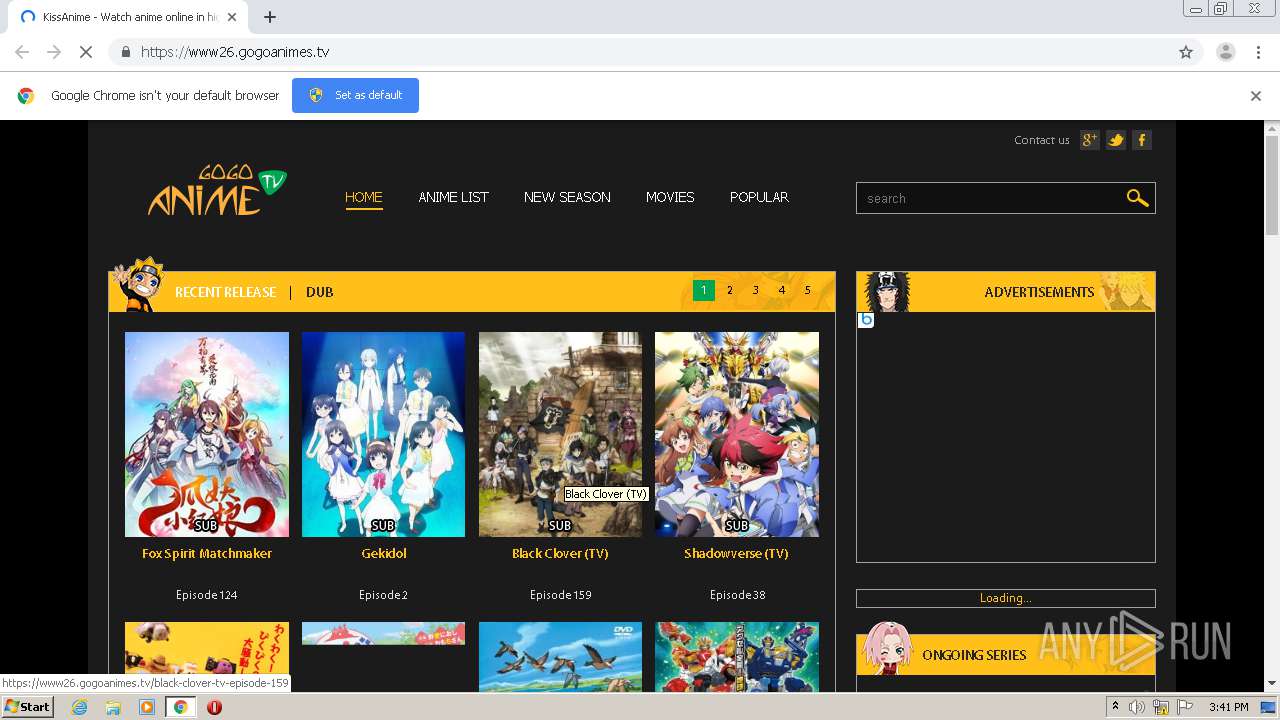
Task: Open Shadowverse (TV) title link
Action: [737, 553]
